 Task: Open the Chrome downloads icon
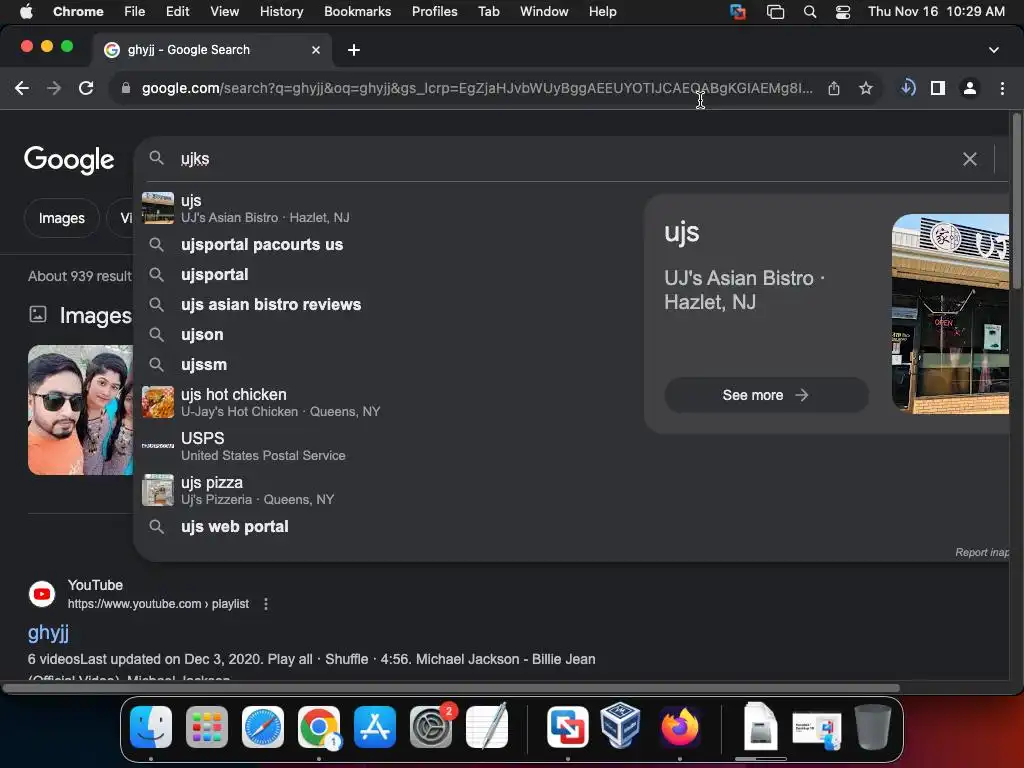[908, 88]
